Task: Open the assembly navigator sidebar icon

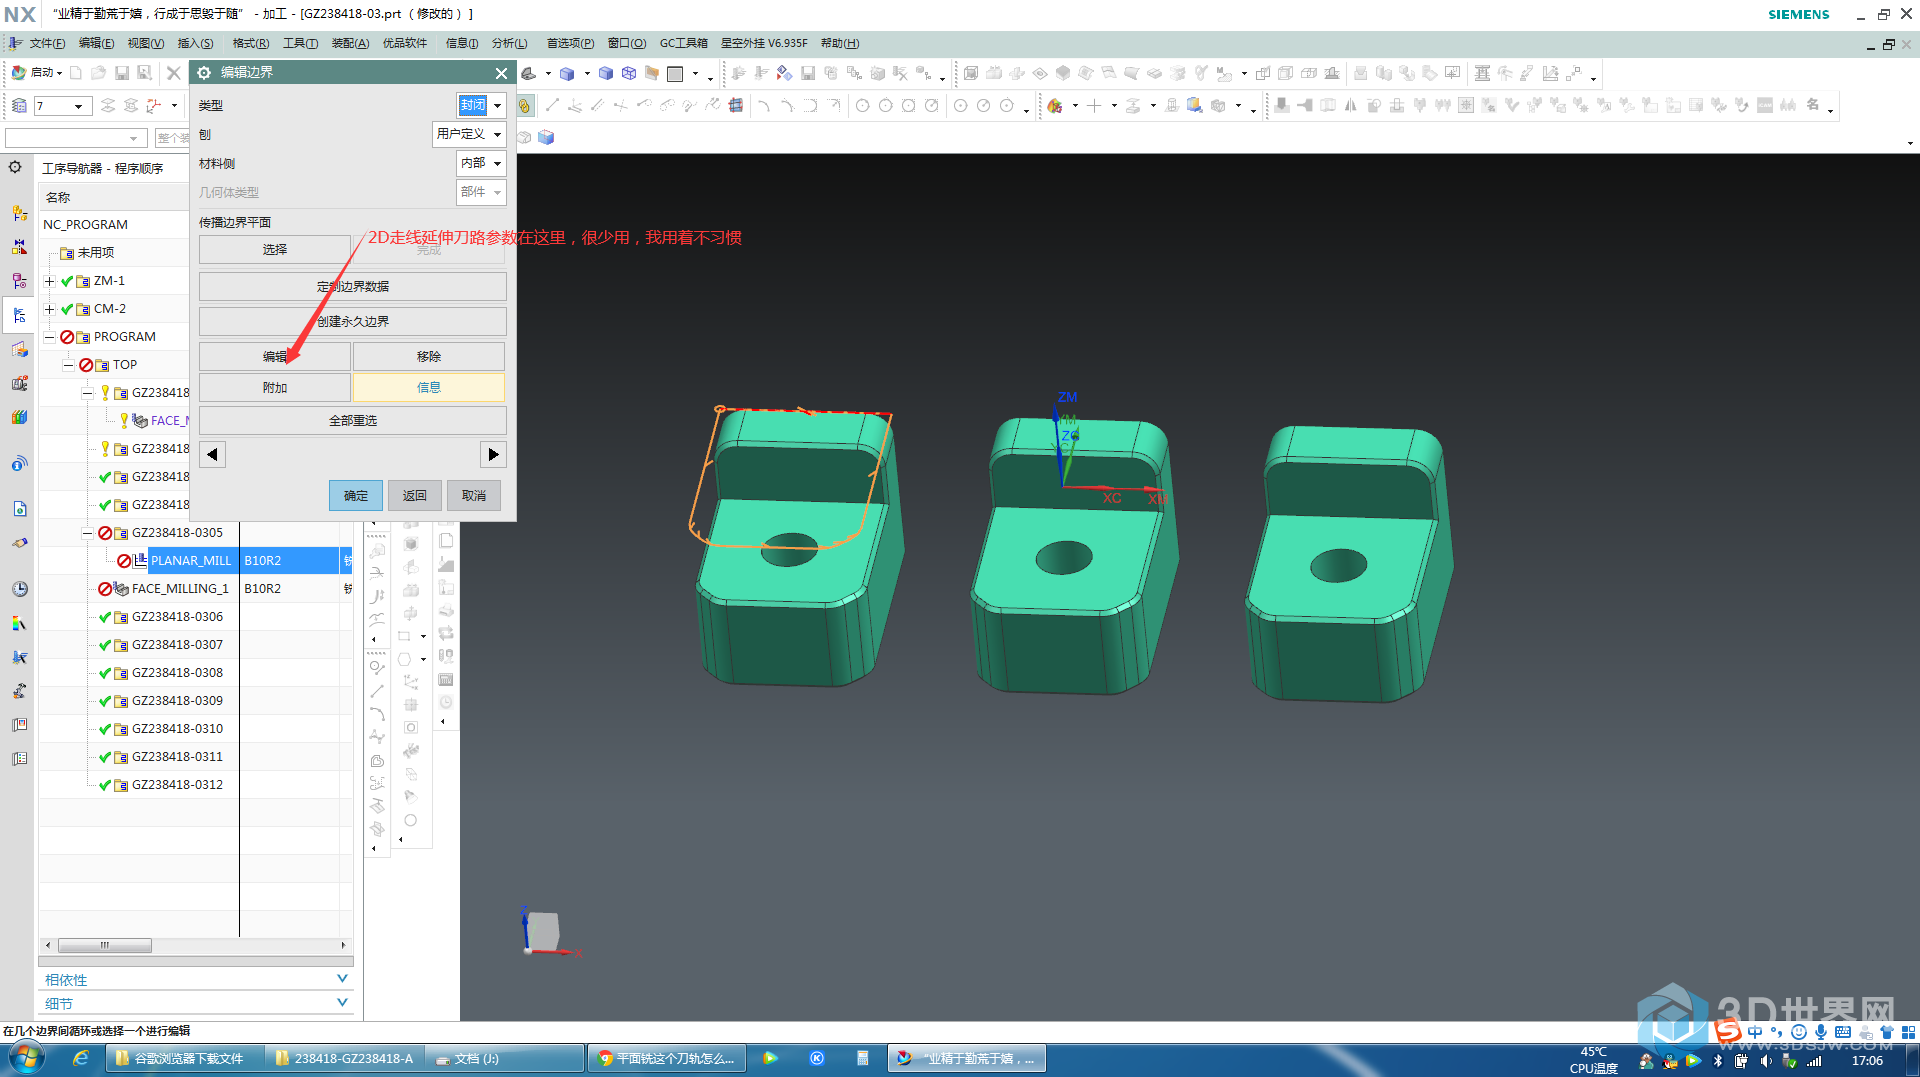Action: pyautogui.click(x=19, y=213)
